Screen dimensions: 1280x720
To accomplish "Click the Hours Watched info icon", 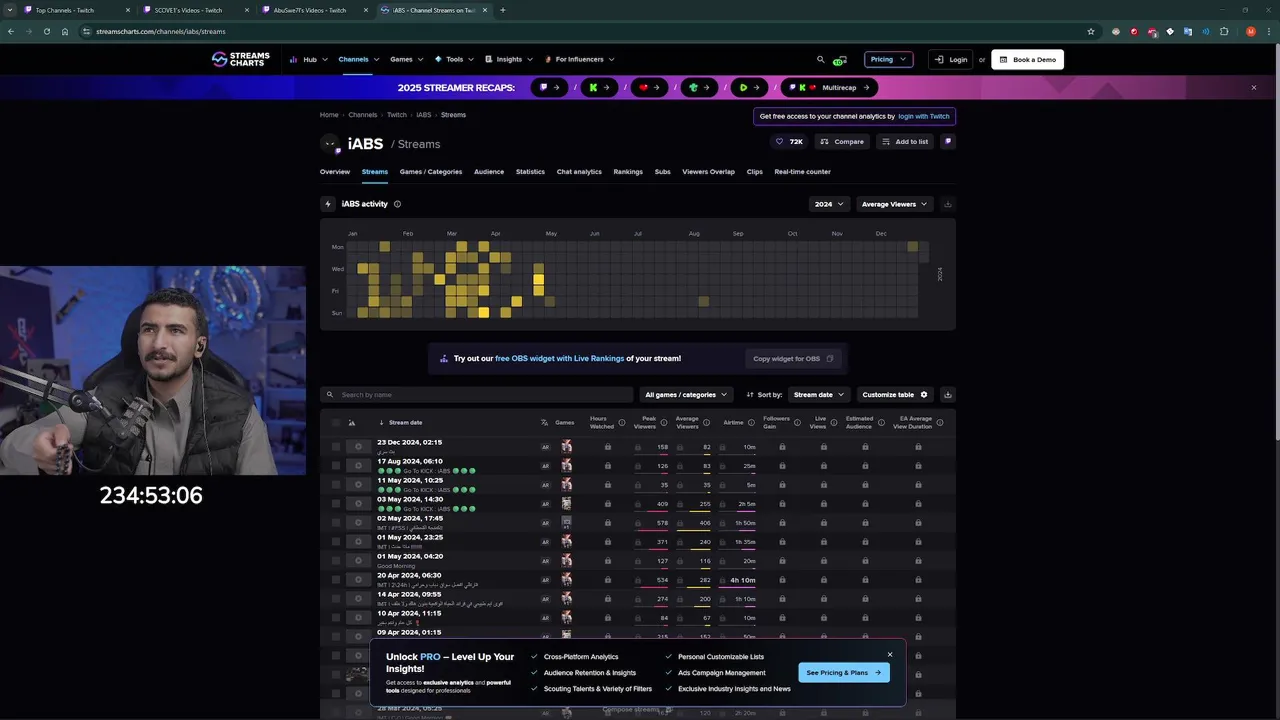I will (x=621, y=422).
